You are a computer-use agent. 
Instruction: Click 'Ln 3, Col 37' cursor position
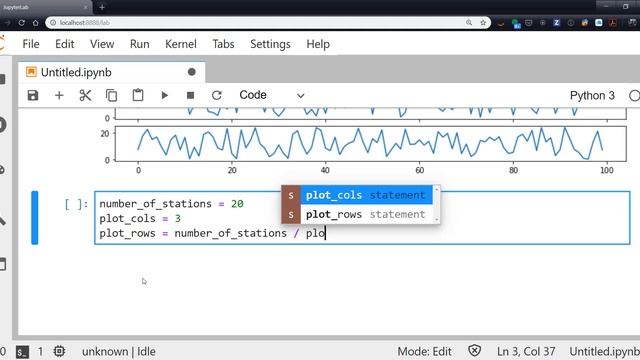(x=526, y=351)
